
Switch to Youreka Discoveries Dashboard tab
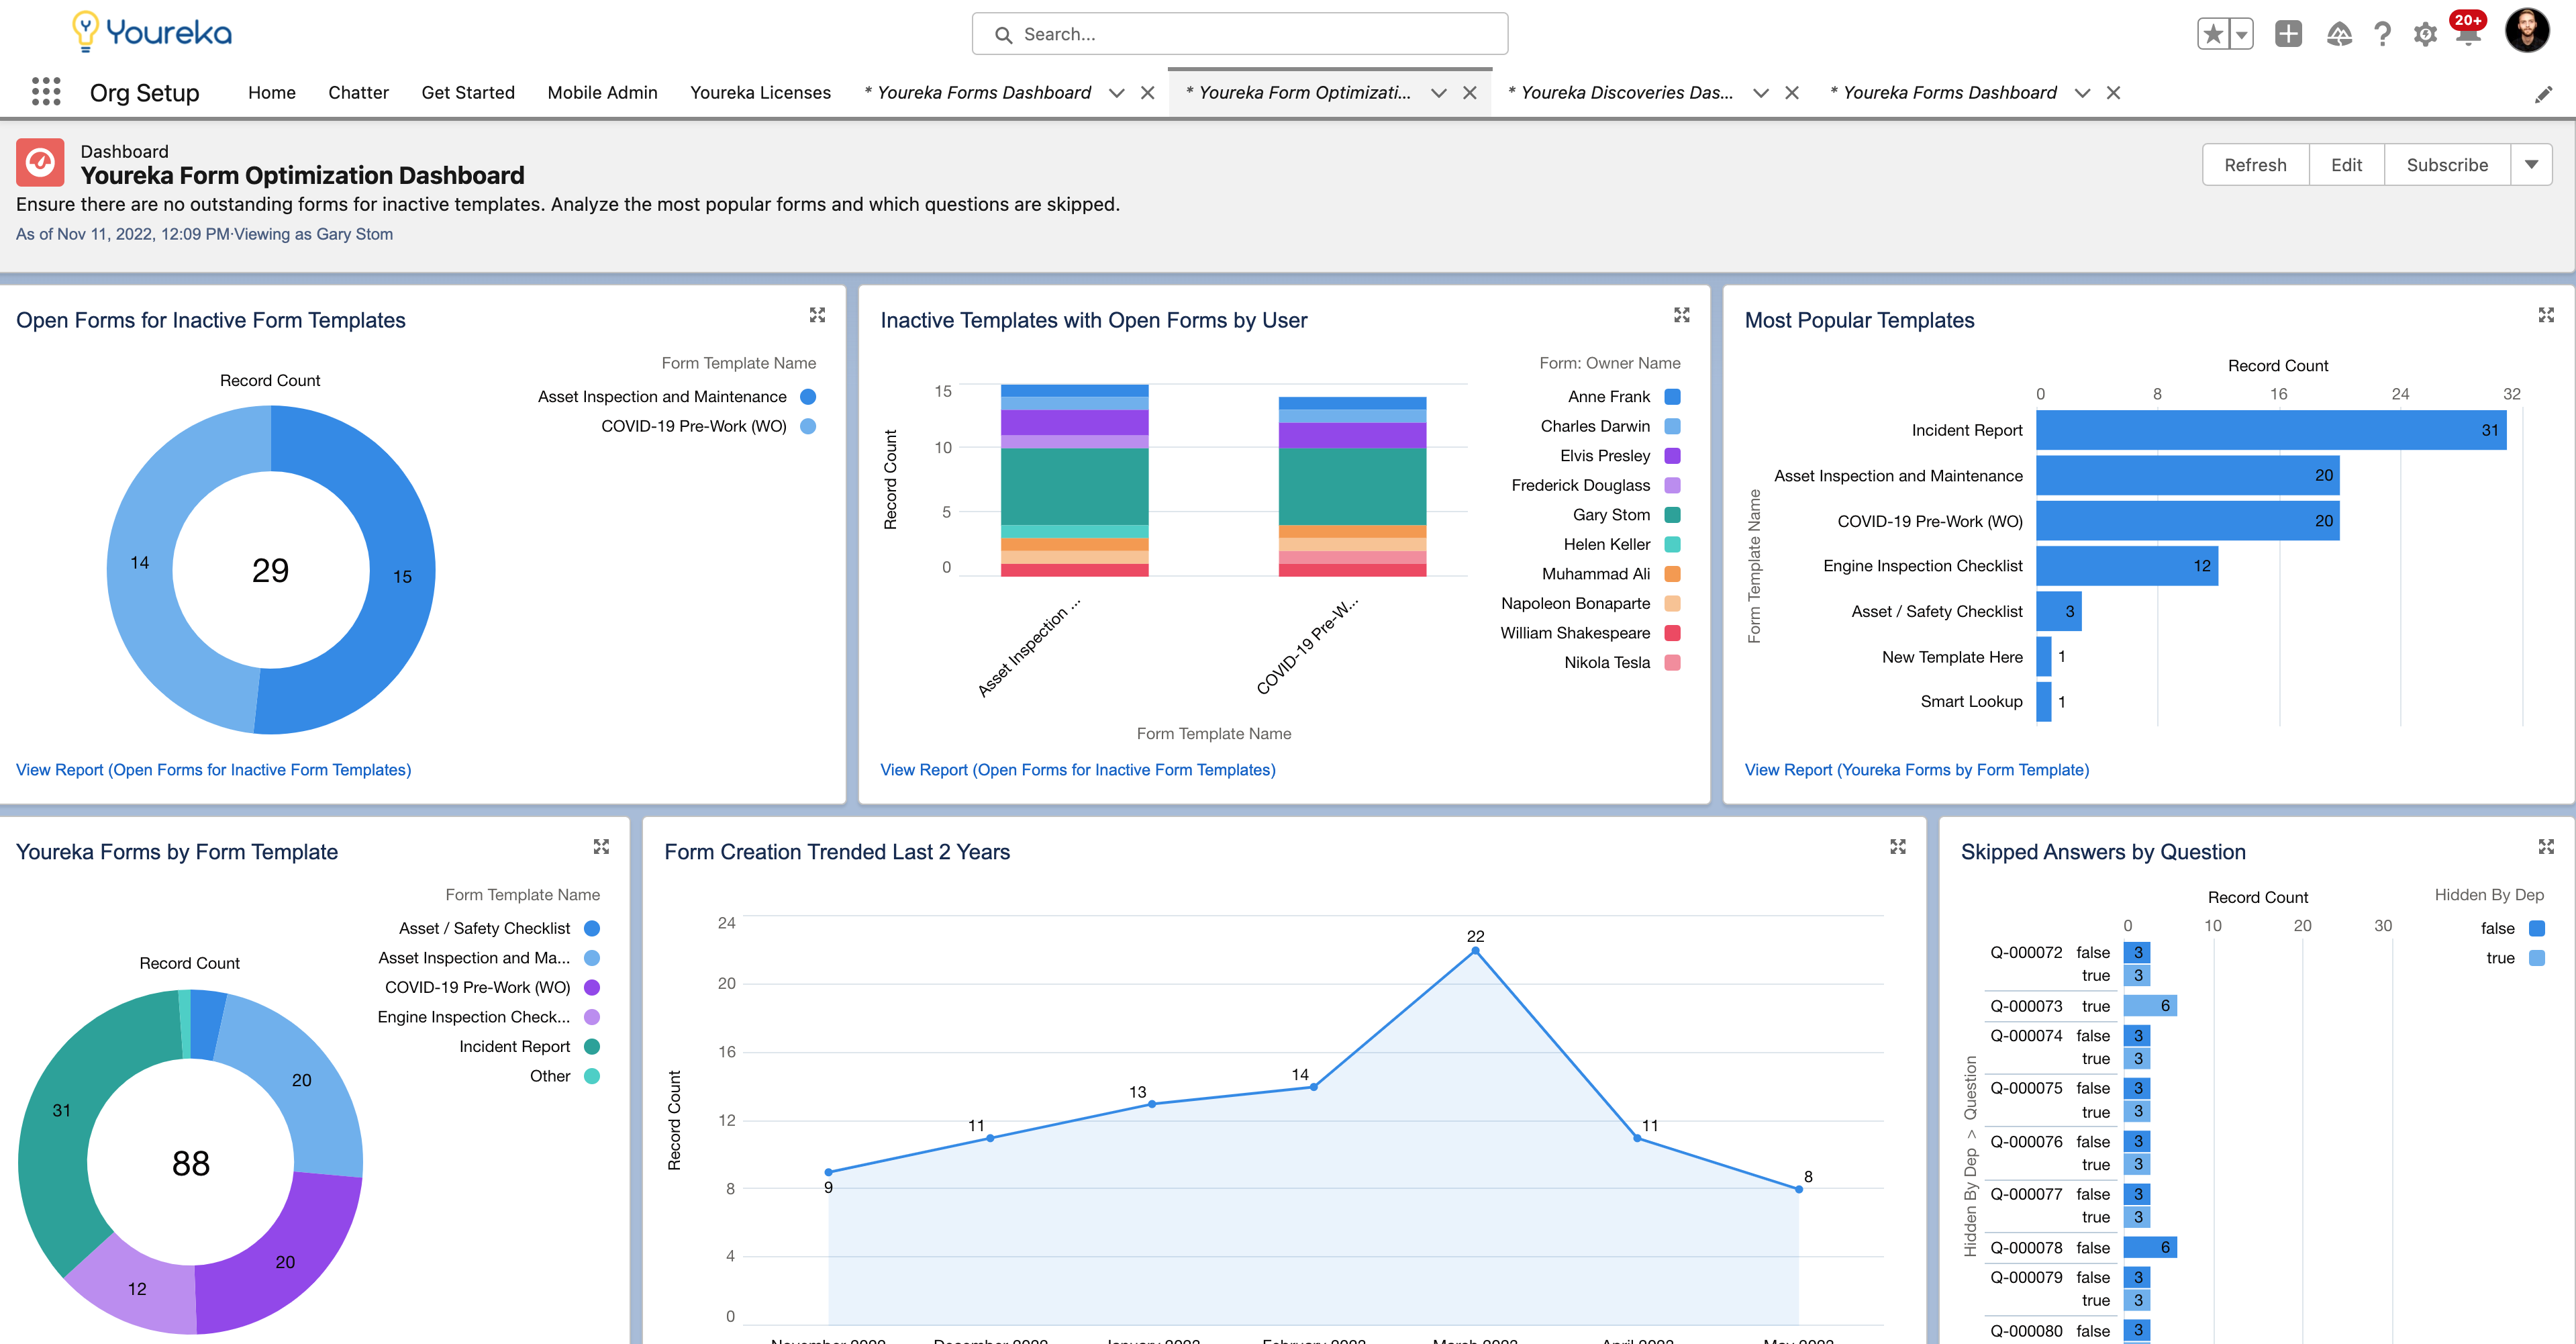[x=1620, y=93]
